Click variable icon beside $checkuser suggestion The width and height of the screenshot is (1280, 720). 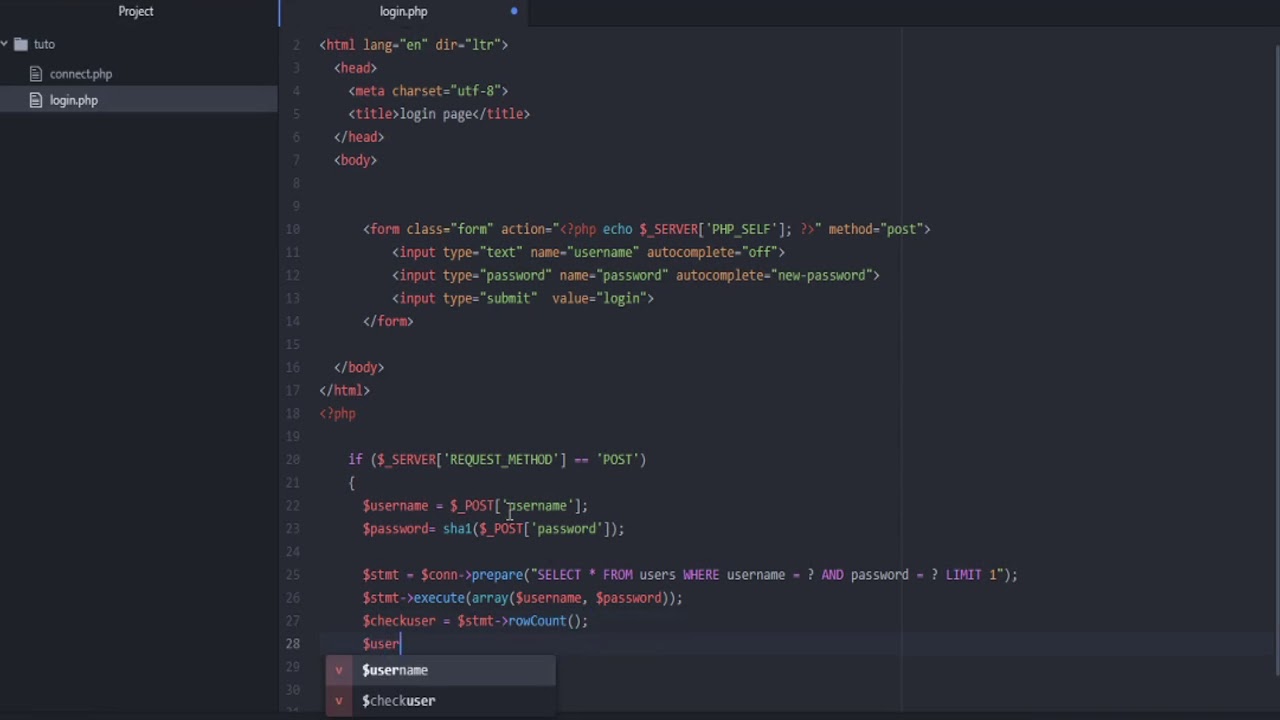pos(339,700)
